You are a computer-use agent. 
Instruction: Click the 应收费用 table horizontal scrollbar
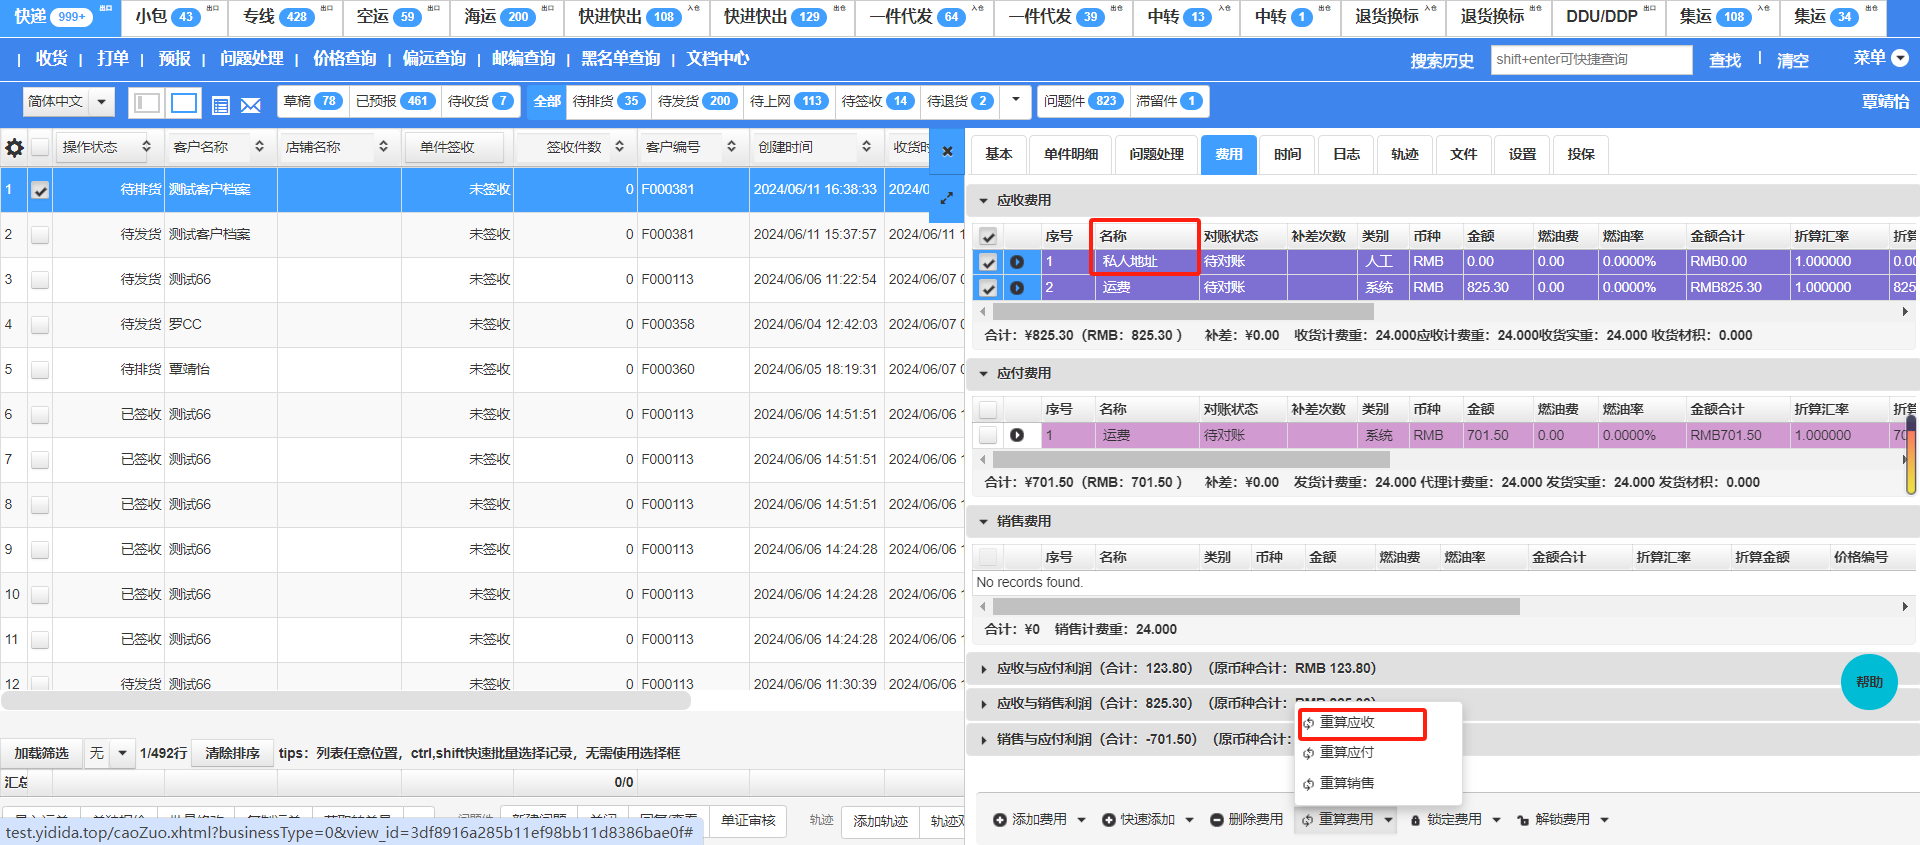(1183, 312)
